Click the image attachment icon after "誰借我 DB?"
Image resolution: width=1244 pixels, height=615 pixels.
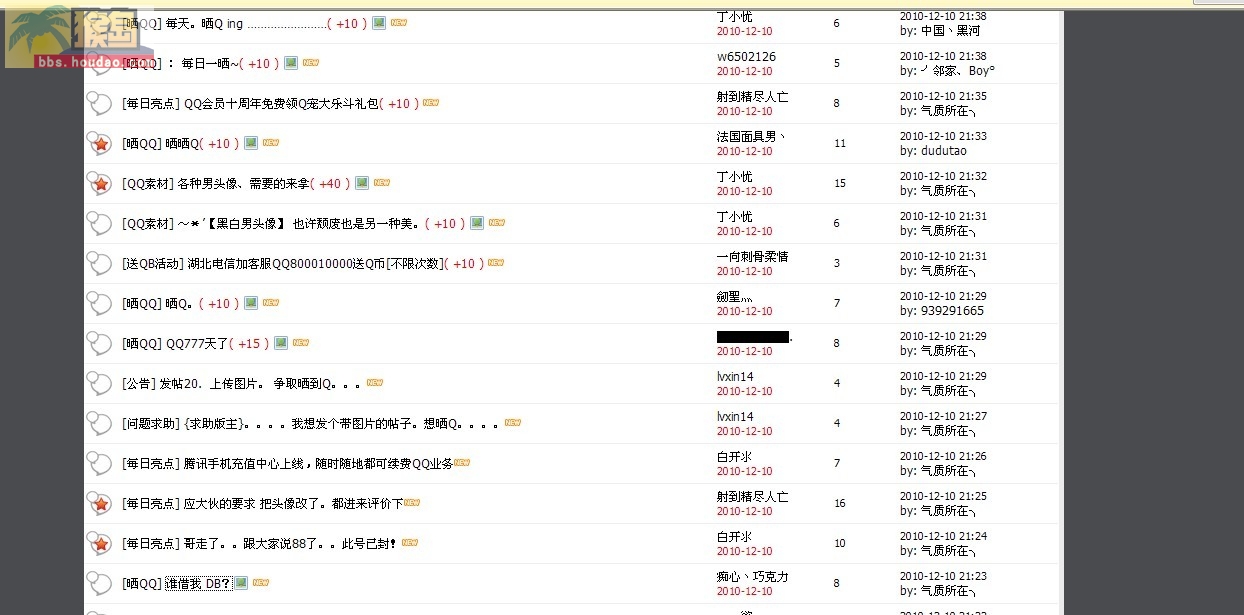(x=241, y=583)
